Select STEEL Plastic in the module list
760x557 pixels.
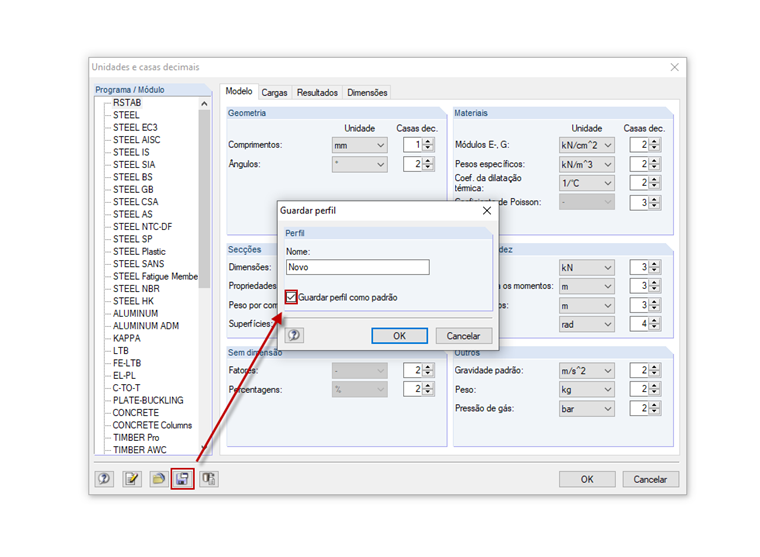[139, 252]
